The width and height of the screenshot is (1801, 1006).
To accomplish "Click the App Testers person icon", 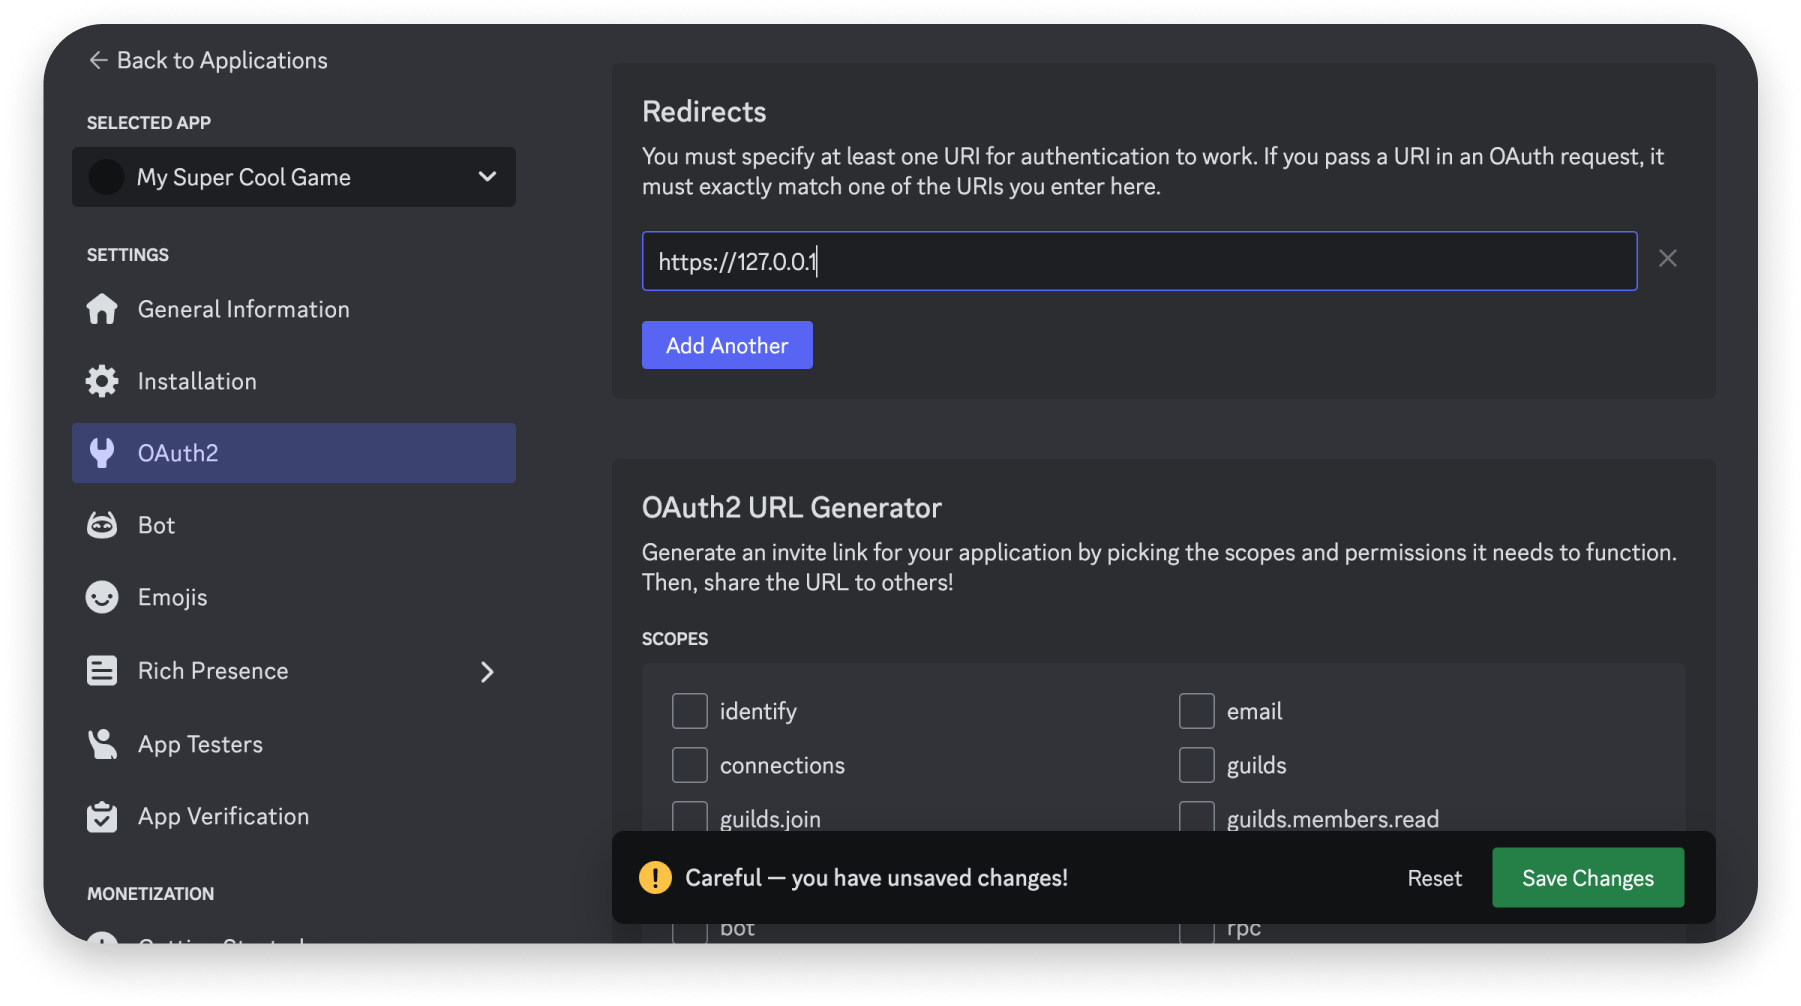I will (102, 744).
